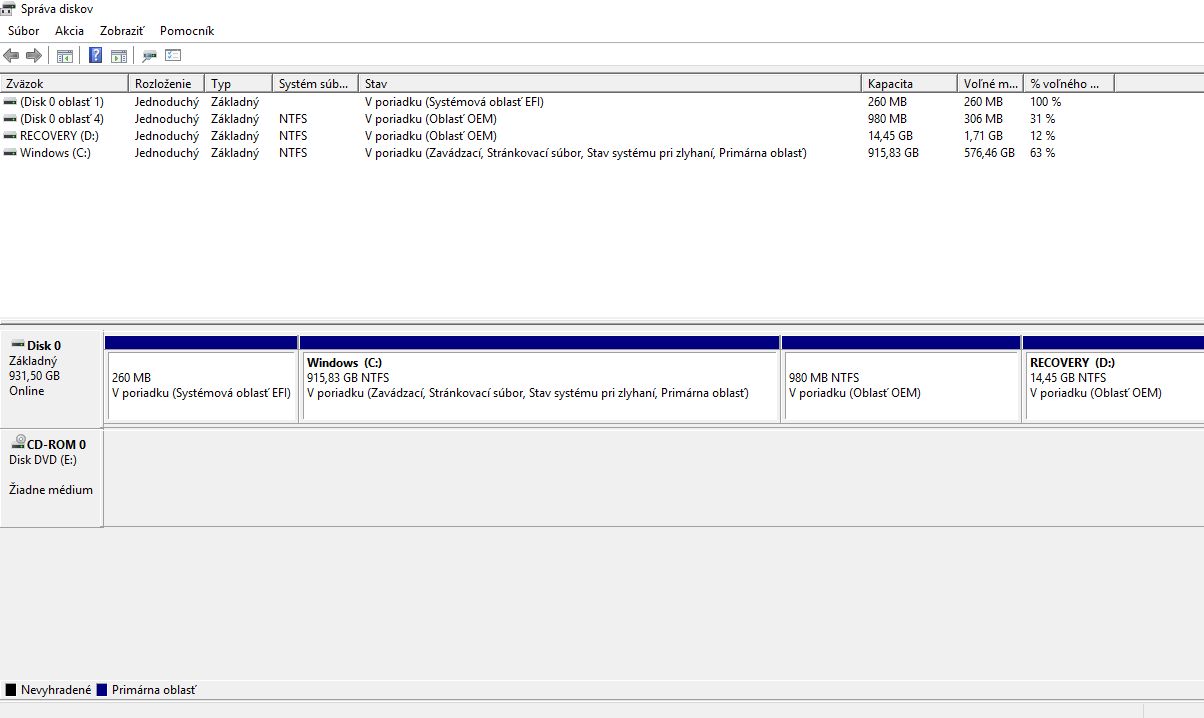
Task: Sort by the Kapacita column header
Action: pyautogui.click(x=910, y=84)
